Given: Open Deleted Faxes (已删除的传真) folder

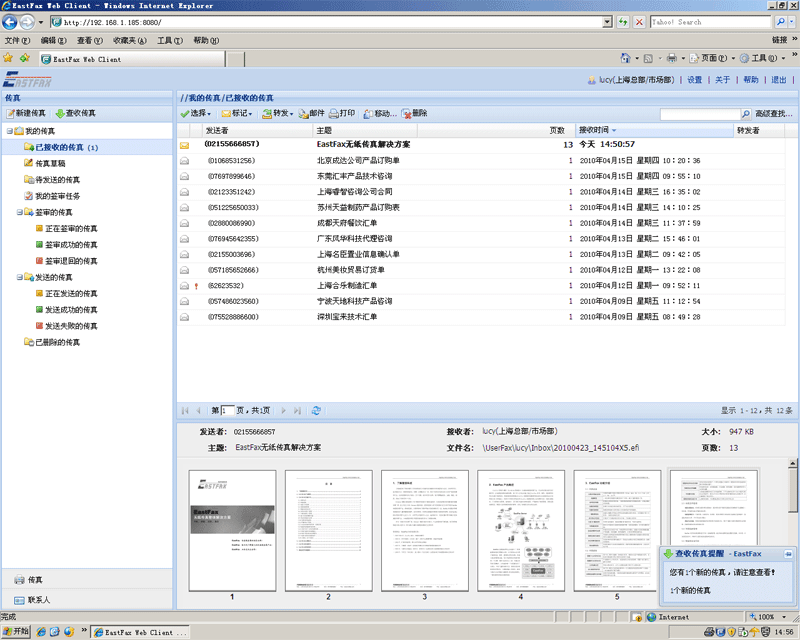Looking at the screenshot, I should pyautogui.click(x=52, y=342).
